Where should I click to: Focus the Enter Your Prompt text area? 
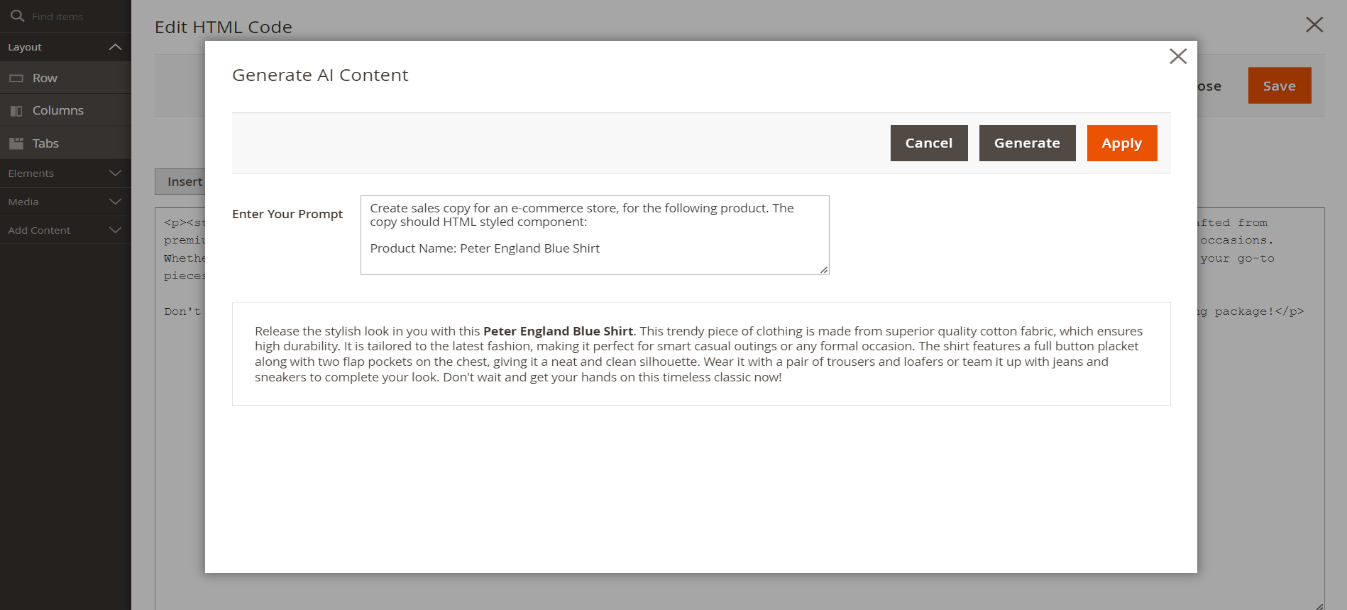pyautogui.click(x=594, y=235)
